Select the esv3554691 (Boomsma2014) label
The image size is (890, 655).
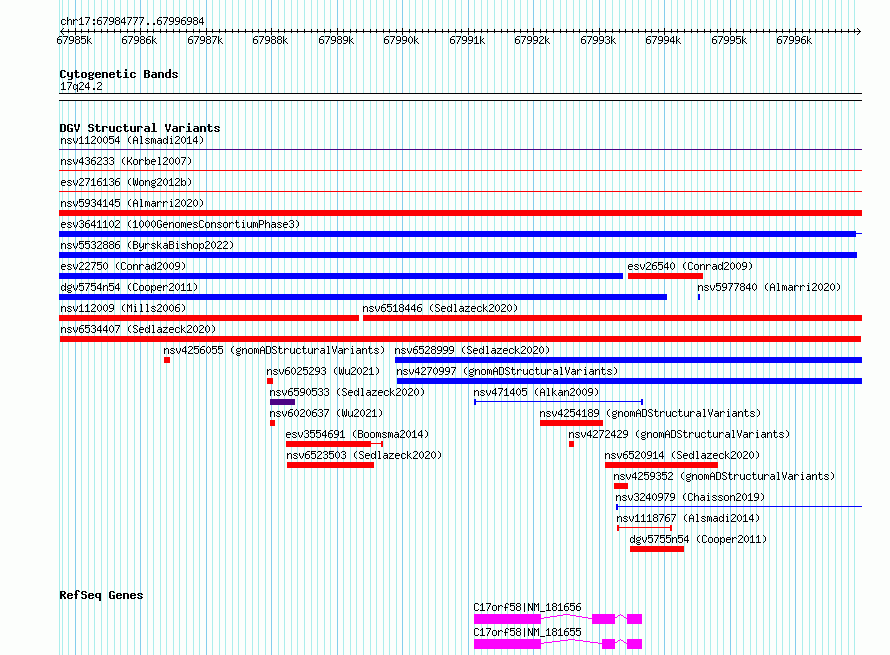[x=358, y=434]
